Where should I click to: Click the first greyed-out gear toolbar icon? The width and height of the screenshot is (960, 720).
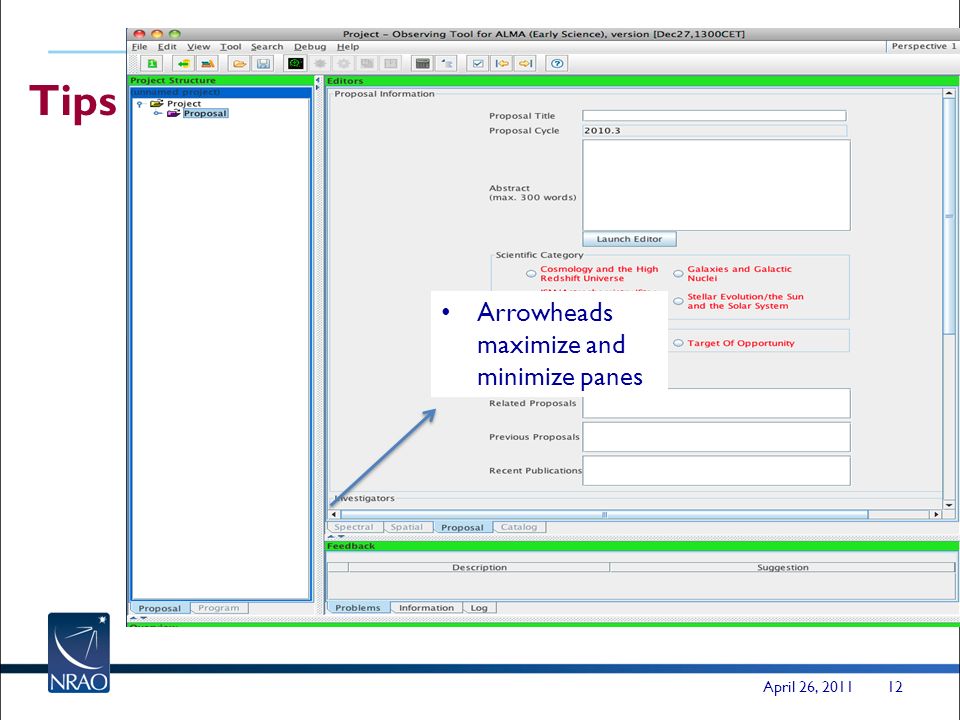[x=320, y=64]
